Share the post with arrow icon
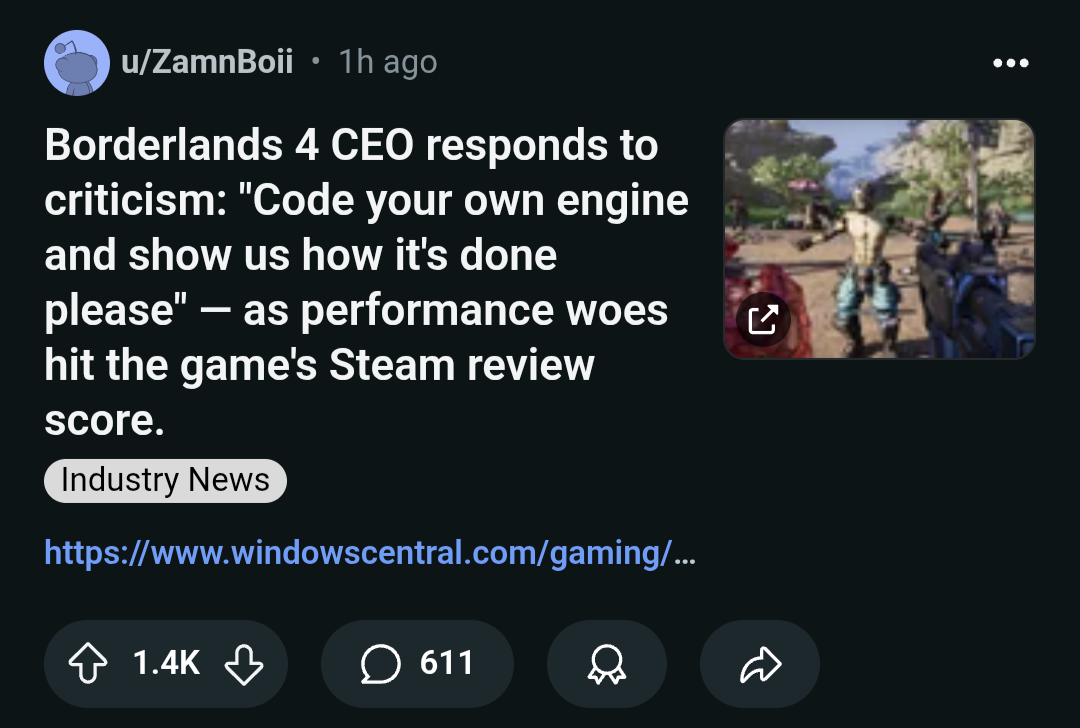 coord(760,664)
